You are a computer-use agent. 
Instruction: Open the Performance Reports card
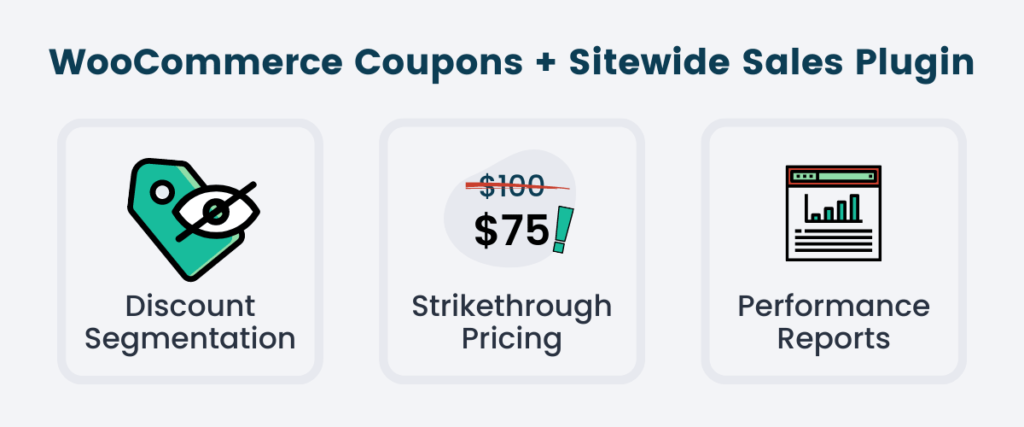coord(834,251)
